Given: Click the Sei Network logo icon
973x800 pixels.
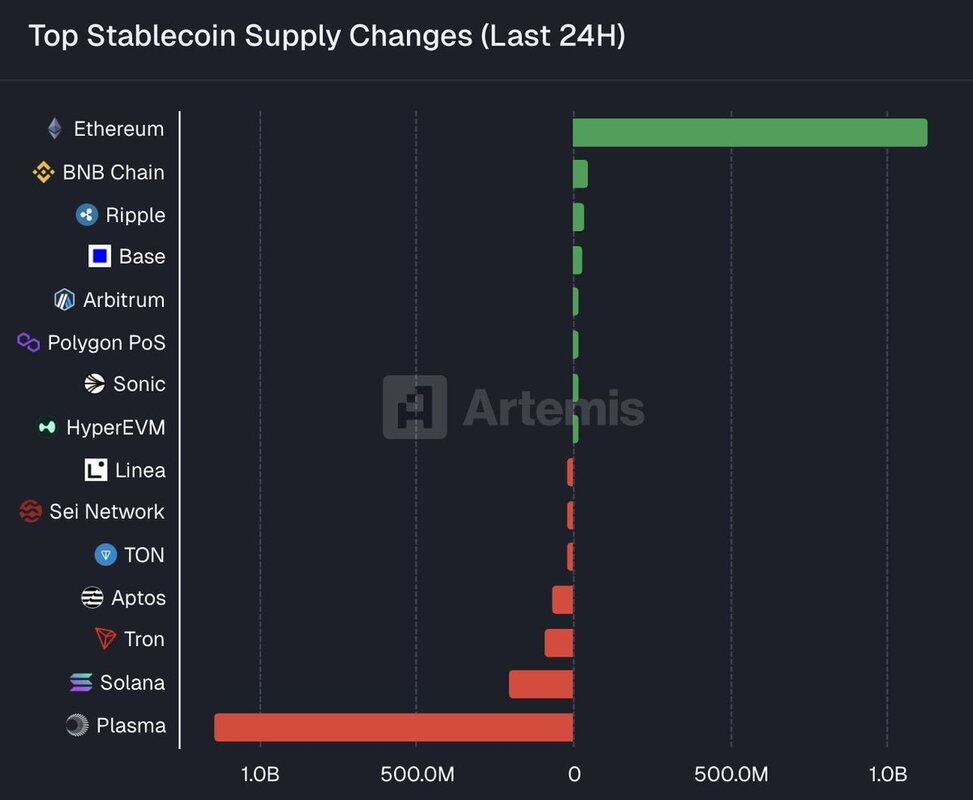Looking at the screenshot, I should coord(31,512).
